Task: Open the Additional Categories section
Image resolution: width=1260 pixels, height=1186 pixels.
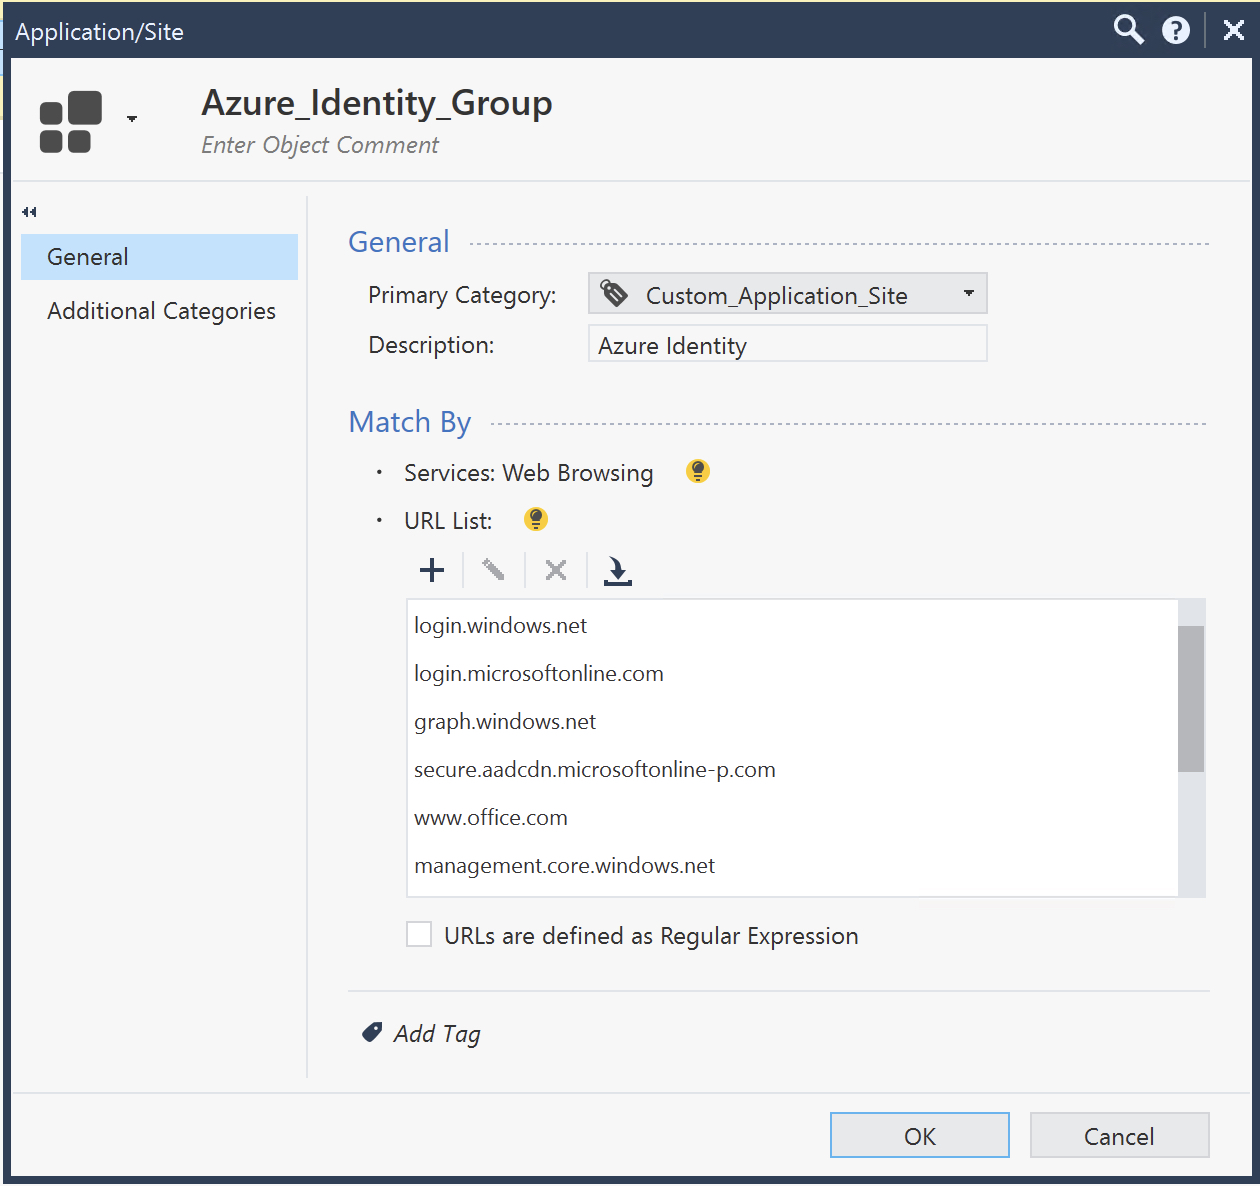Action: click(161, 311)
